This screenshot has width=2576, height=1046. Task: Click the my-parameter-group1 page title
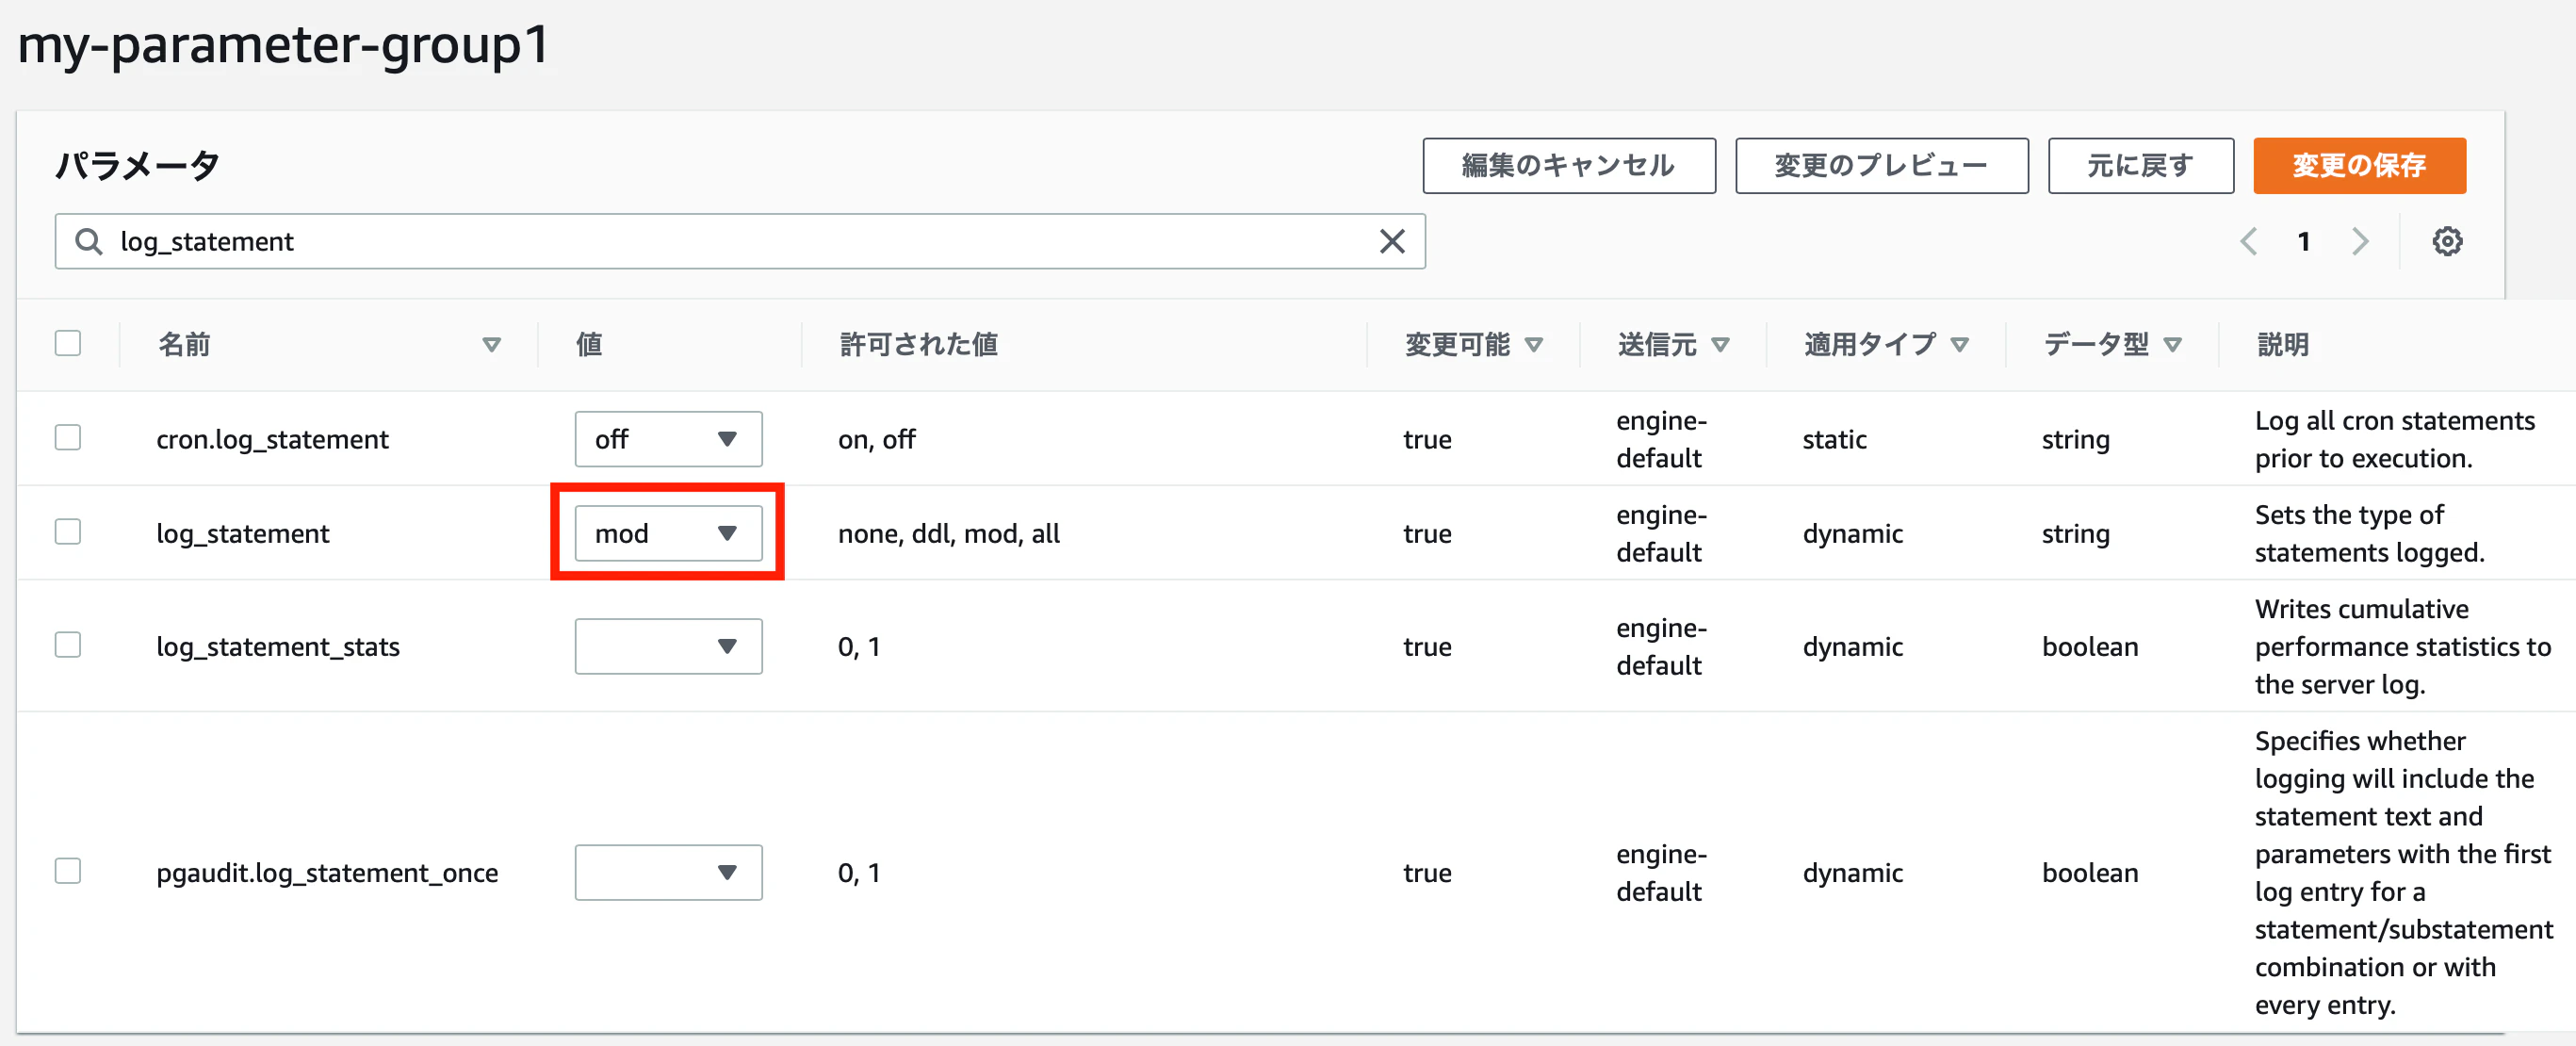point(283,45)
